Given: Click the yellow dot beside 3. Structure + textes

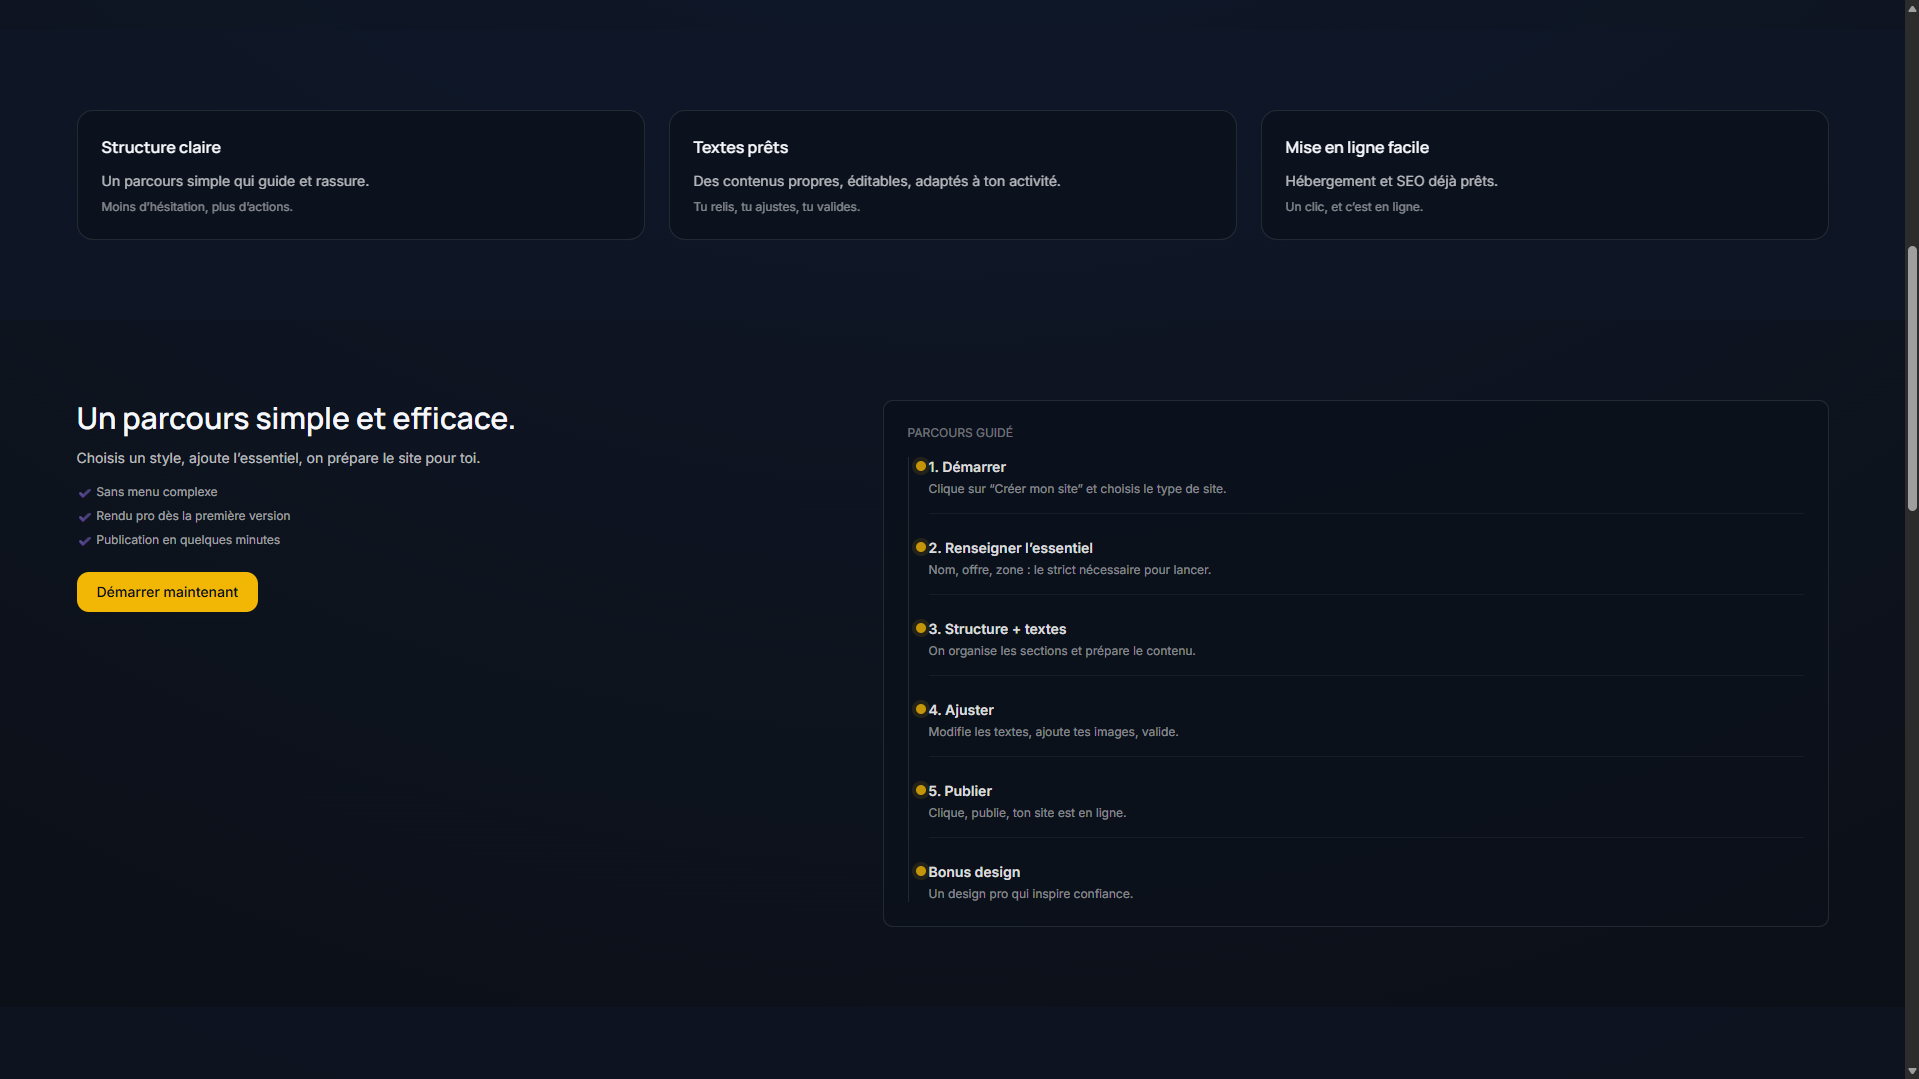Looking at the screenshot, I should coord(920,628).
